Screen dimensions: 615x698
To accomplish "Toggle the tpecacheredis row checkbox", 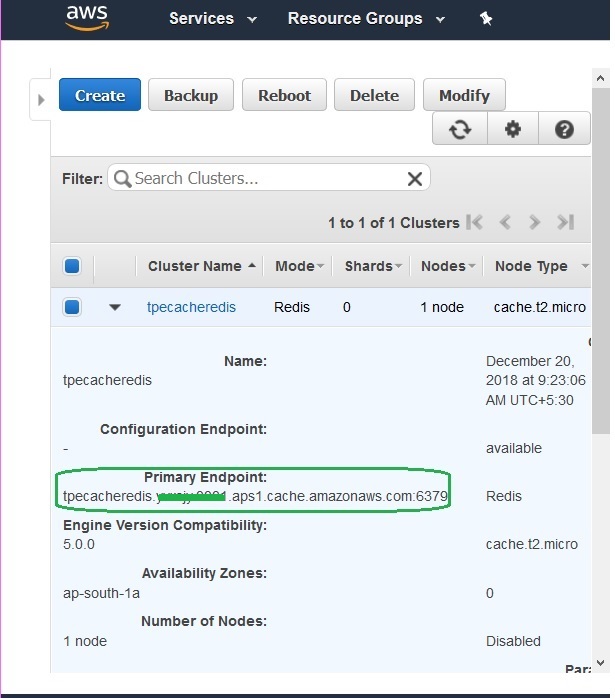I will coord(72,307).
